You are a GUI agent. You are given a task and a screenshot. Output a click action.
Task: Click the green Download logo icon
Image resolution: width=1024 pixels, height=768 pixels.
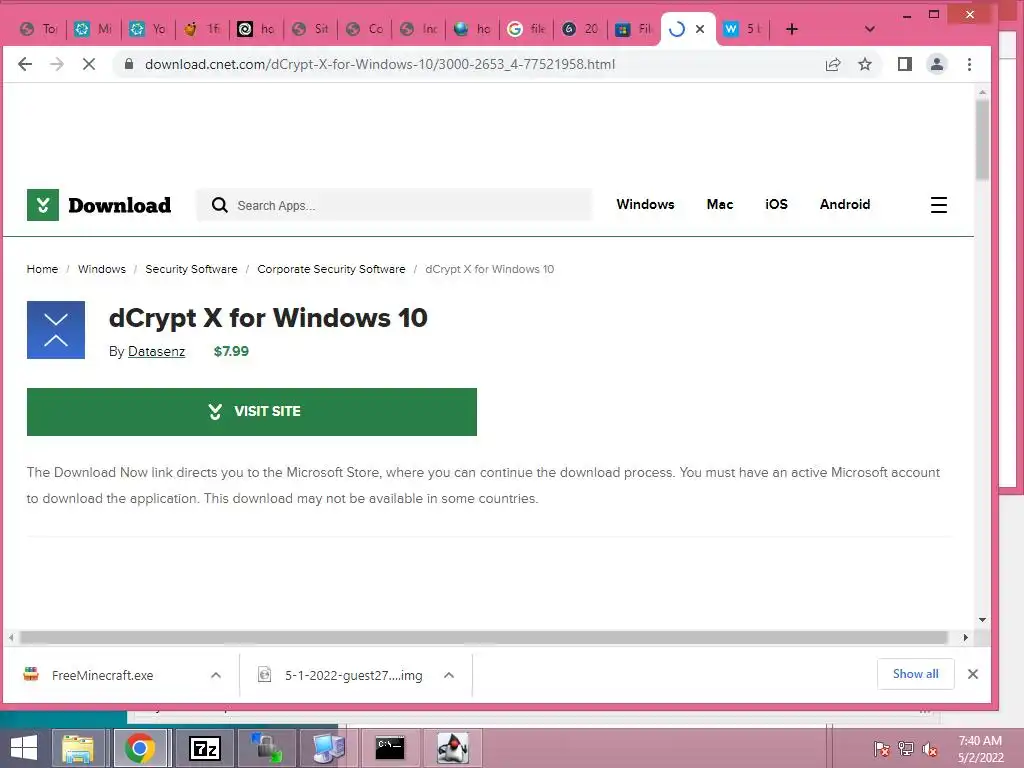[x=42, y=205]
